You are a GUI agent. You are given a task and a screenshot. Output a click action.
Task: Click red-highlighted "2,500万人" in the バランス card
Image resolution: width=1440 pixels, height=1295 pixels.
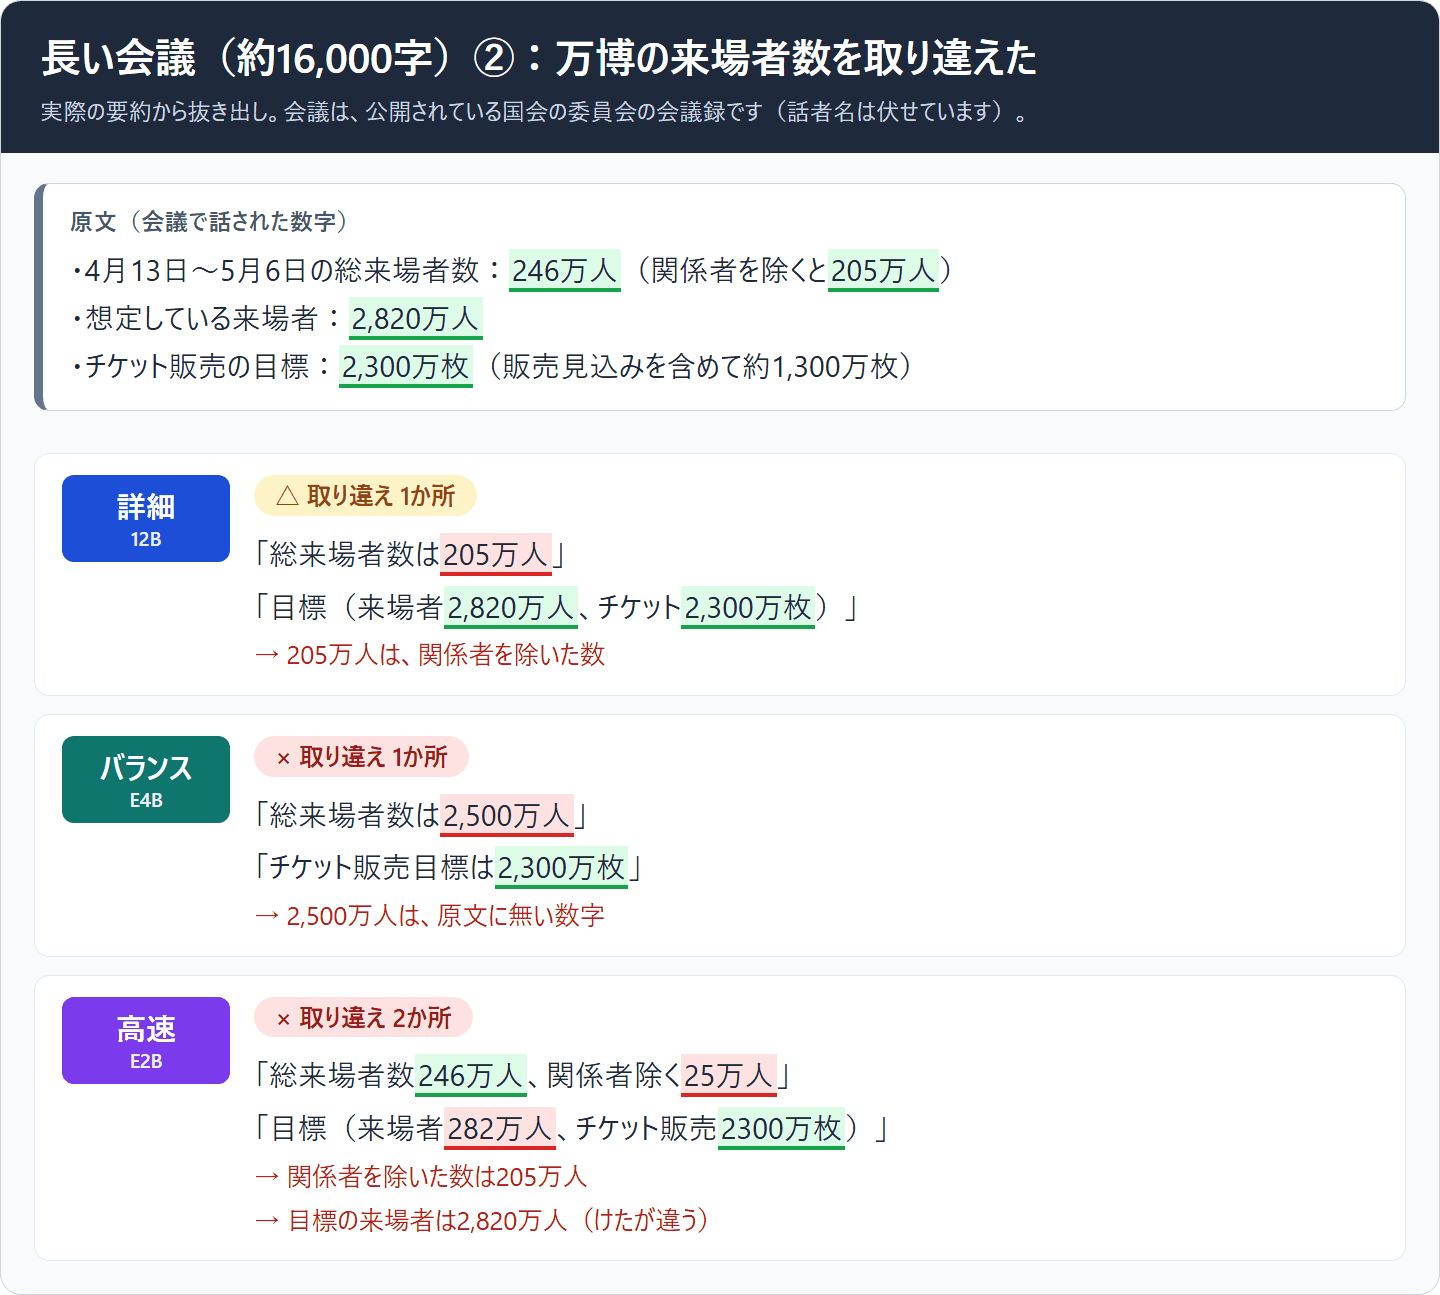click(x=507, y=815)
